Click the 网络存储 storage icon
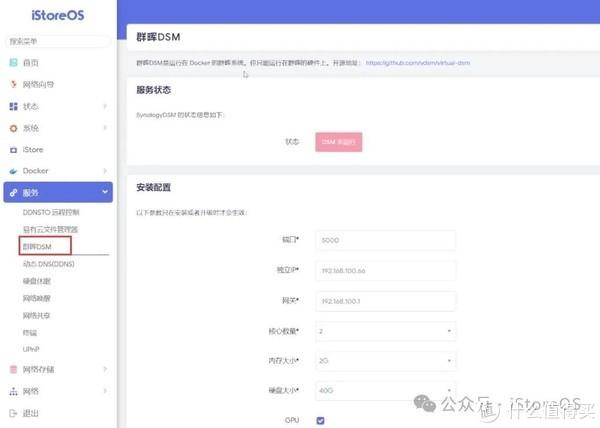600x428 pixels. tap(13, 369)
